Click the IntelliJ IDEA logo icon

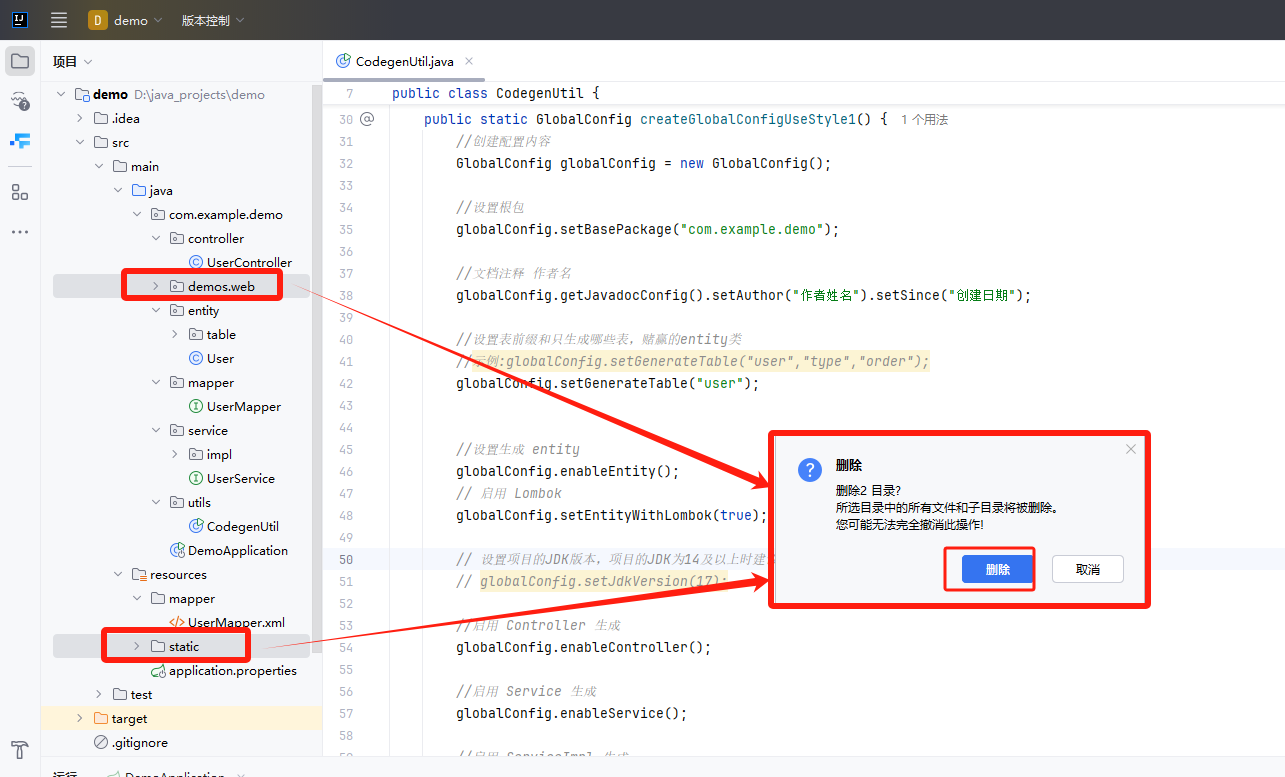point(20,20)
